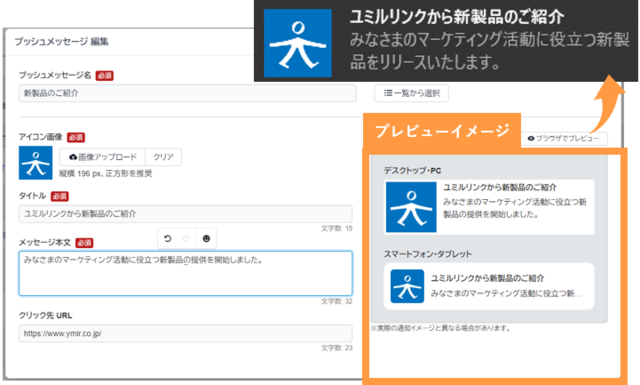The height and width of the screenshot is (385, 640).
Task: Click the large notification popup logo icon
Action: (x=298, y=43)
